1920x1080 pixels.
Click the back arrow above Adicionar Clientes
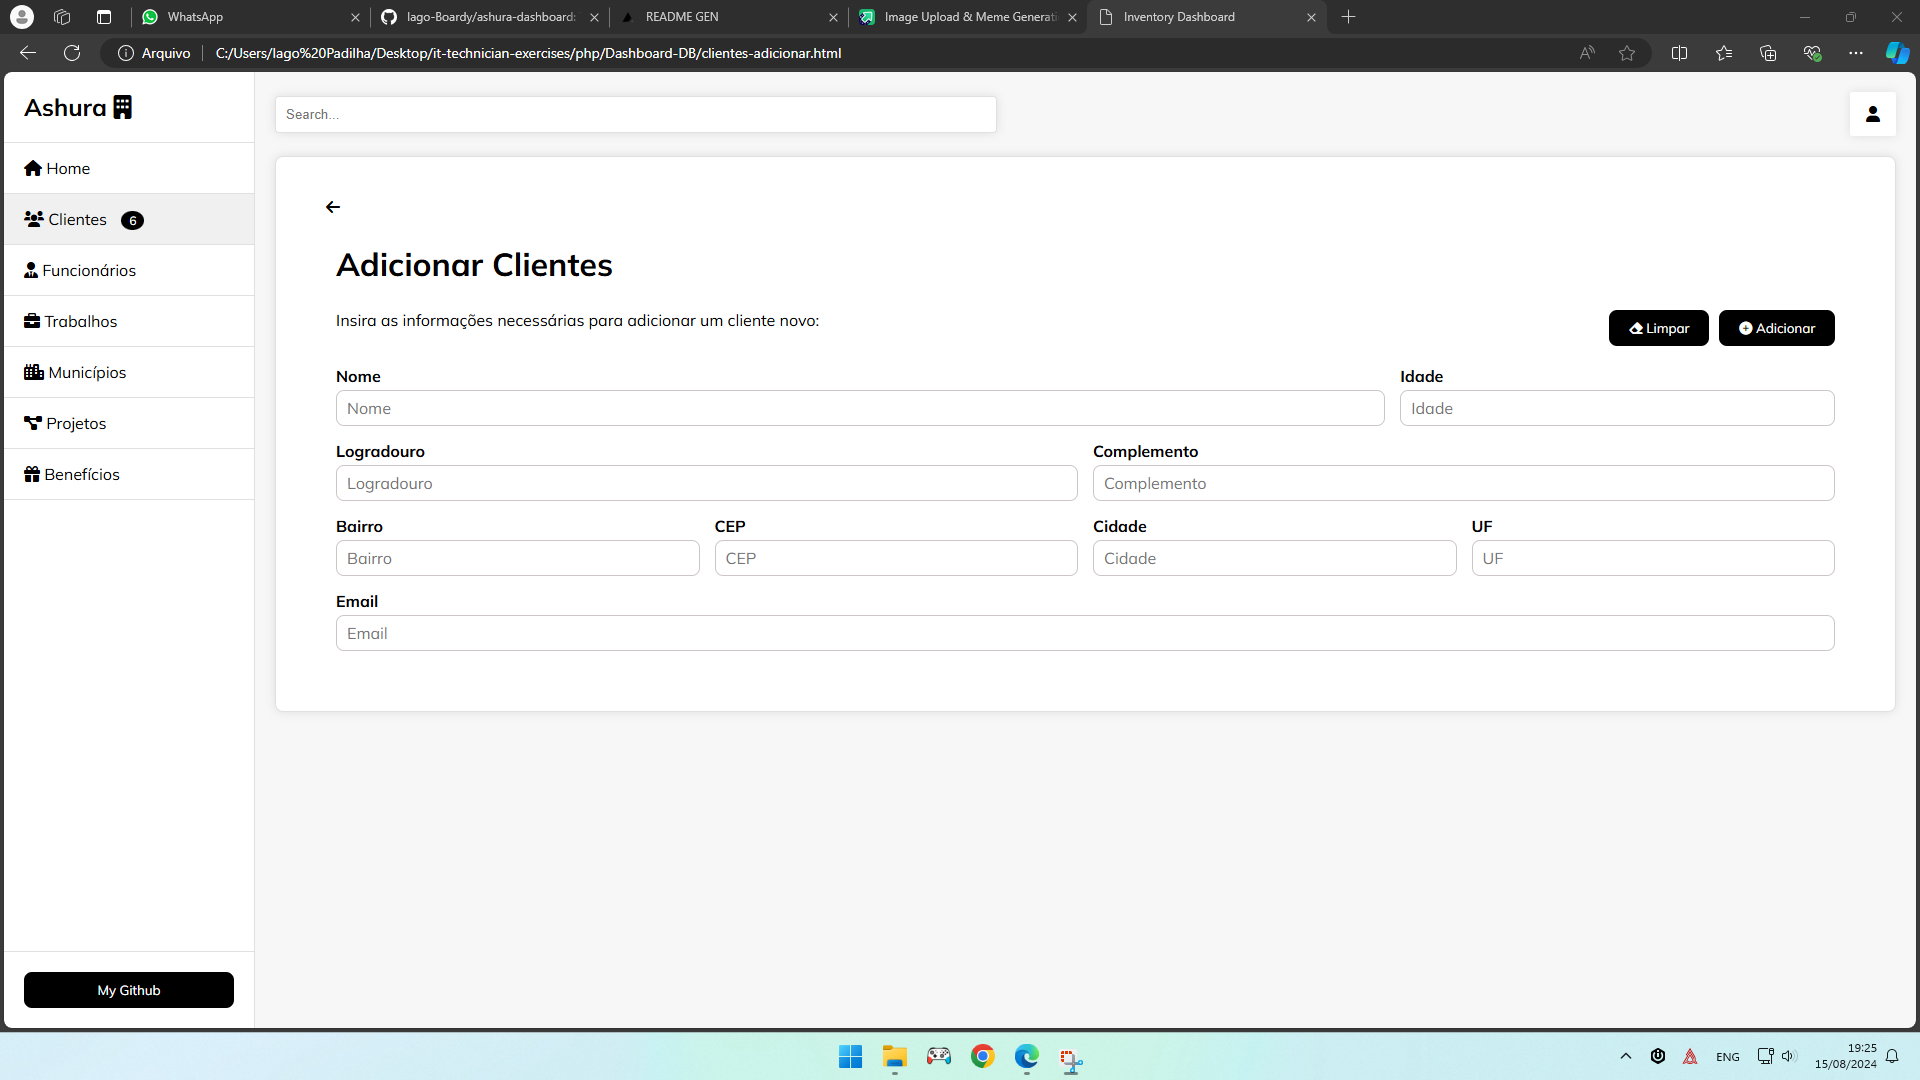tap(333, 207)
